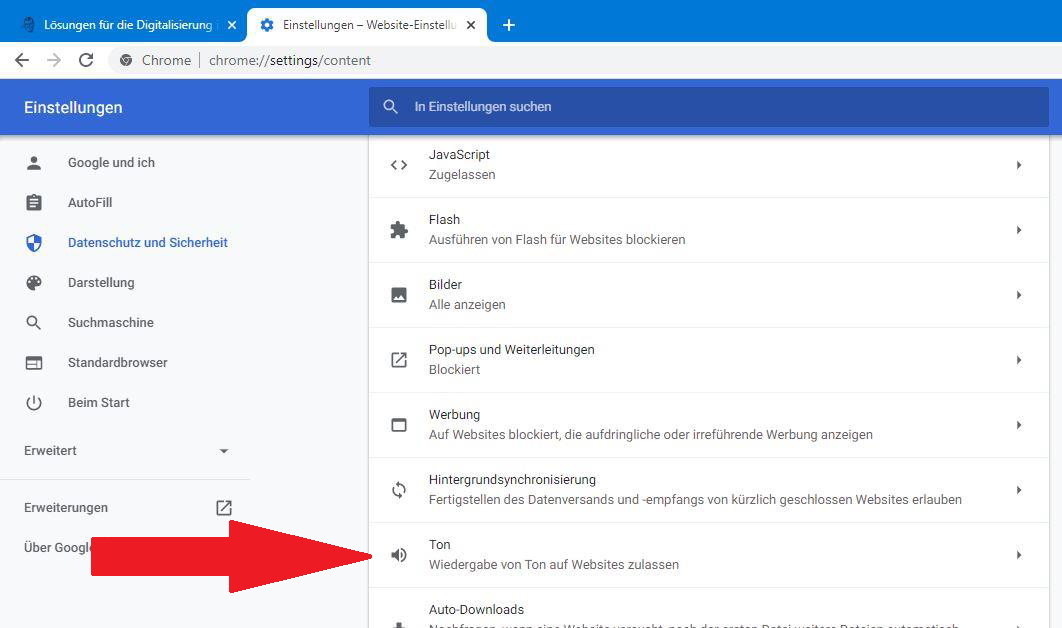Click the Hintergrundsynchronisierung sync icon
This screenshot has height=628, width=1062.
(x=399, y=490)
